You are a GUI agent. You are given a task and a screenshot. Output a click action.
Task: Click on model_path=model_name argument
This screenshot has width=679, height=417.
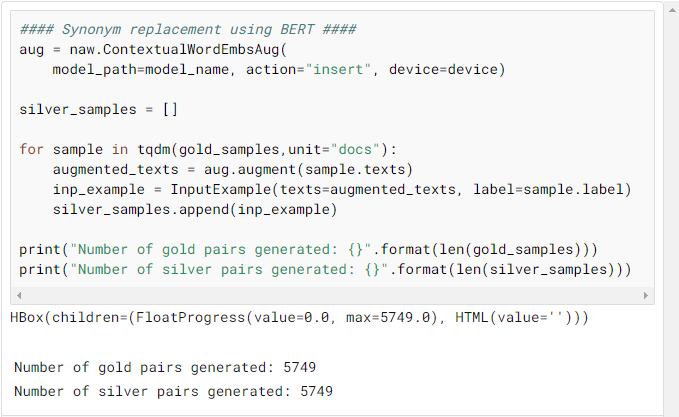(141, 69)
